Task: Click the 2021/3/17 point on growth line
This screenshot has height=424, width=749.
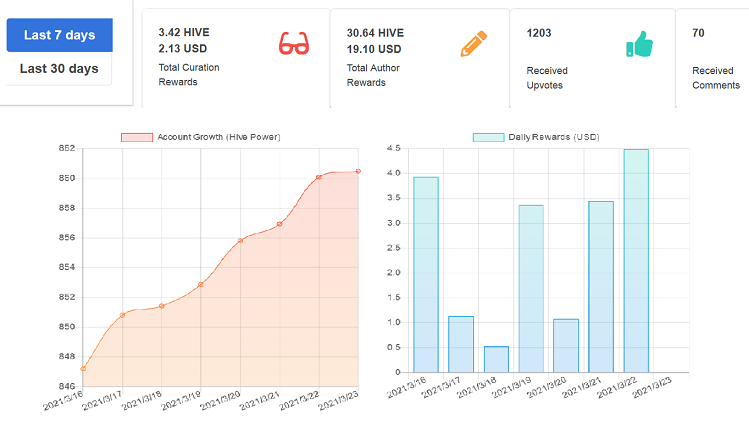Action: click(122, 315)
